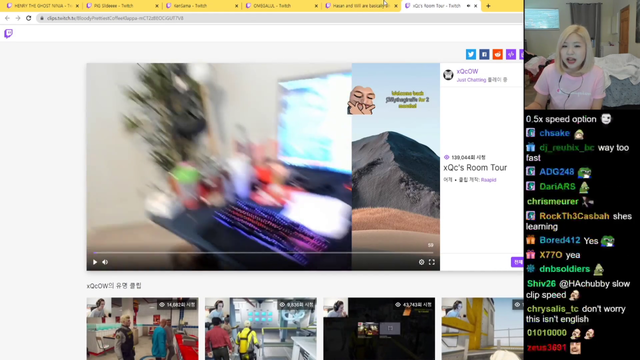This screenshot has width=640, height=360.
Task: Go back in the browser
Action: [7, 18]
